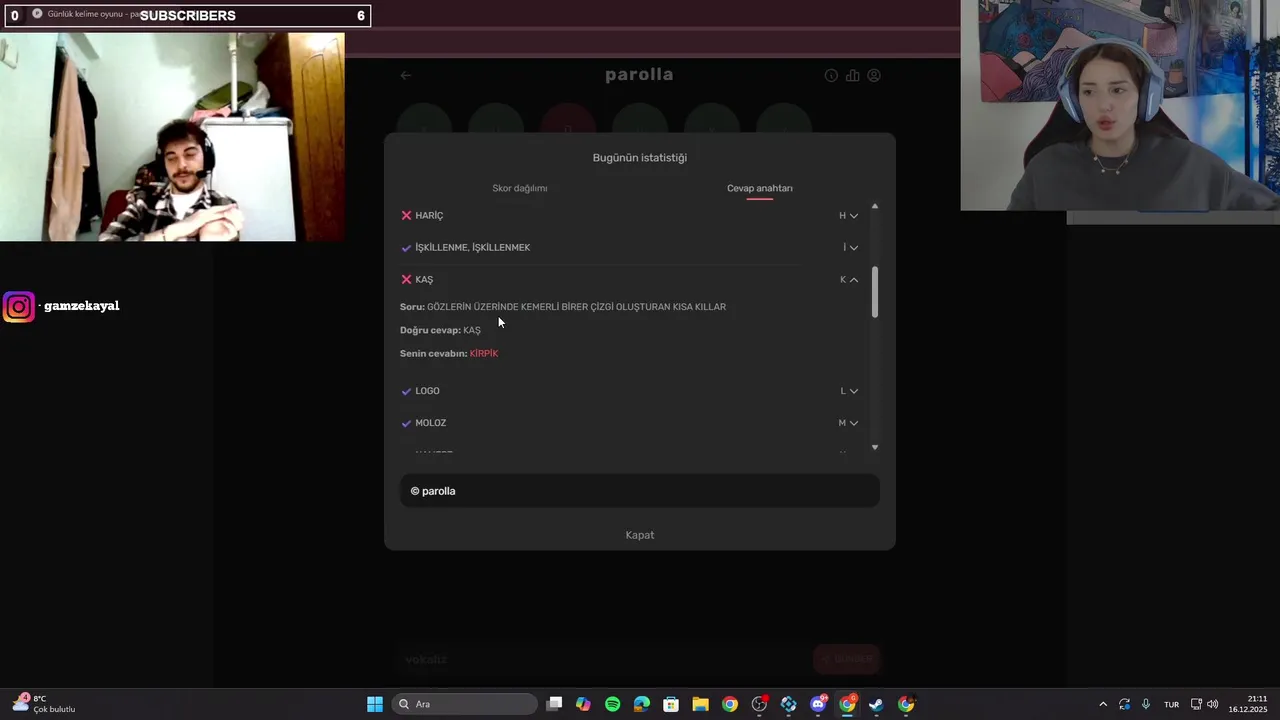Click the checkmark next to MOLOZ
This screenshot has width=1280, height=720.
(x=406, y=423)
